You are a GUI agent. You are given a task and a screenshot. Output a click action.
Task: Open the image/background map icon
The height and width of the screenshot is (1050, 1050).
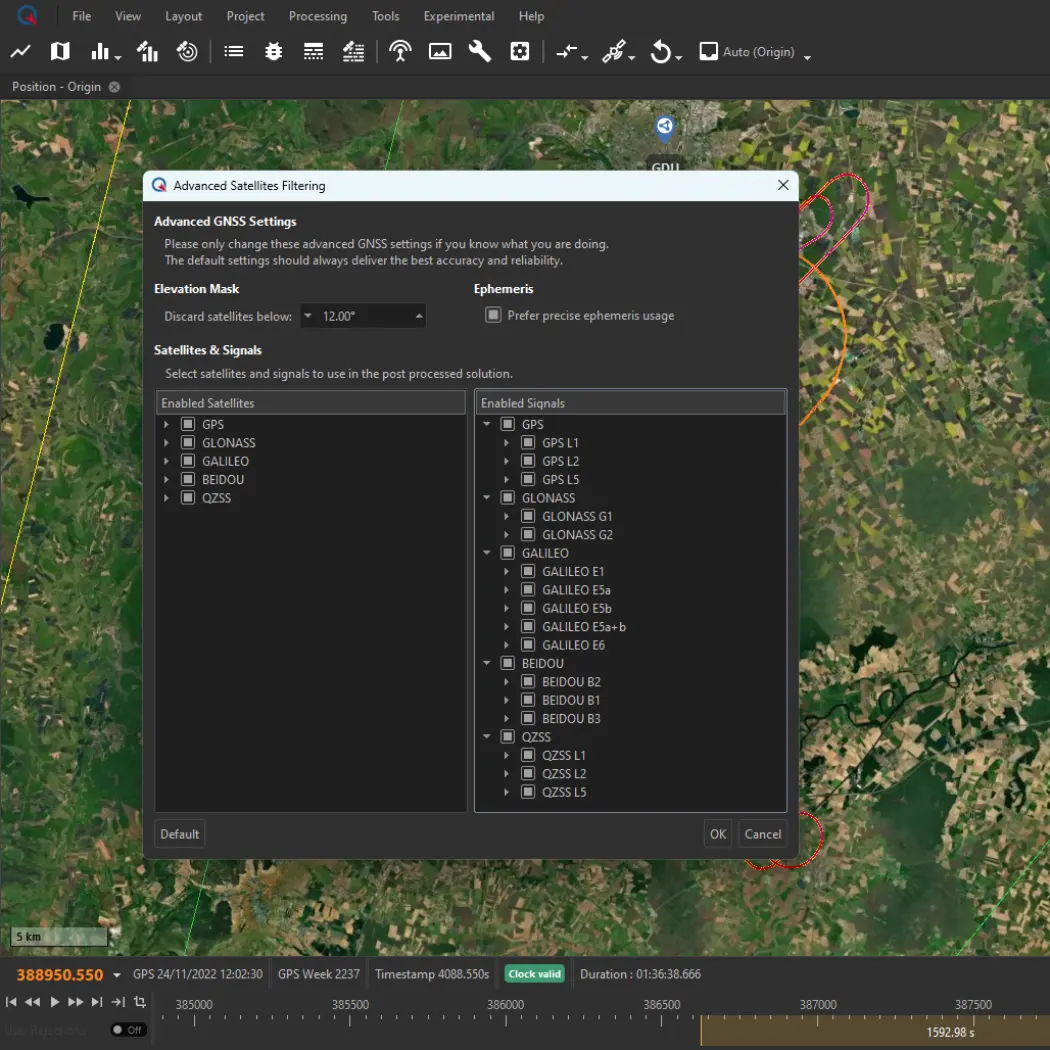(440, 51)
